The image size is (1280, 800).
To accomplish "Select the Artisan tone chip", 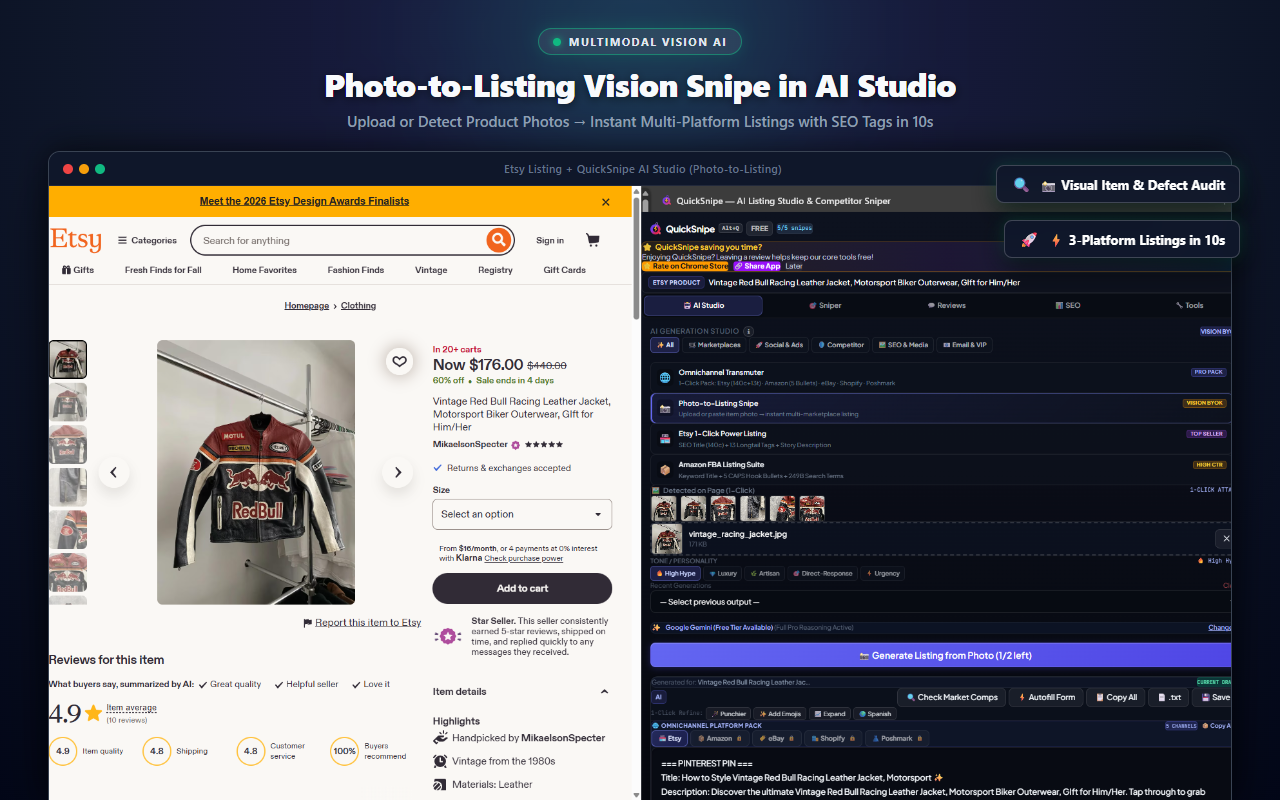I will coord(764,573).
